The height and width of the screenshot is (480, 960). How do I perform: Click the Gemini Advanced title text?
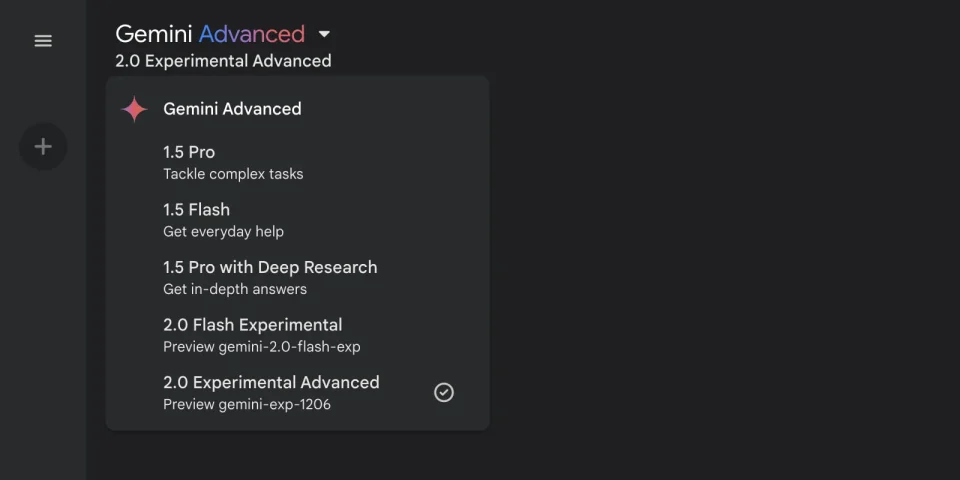(210, 34)
